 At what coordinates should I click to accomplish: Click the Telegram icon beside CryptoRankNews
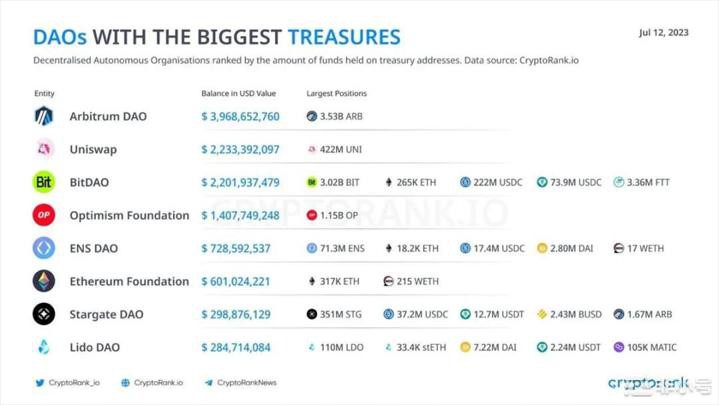click(209, 383)
